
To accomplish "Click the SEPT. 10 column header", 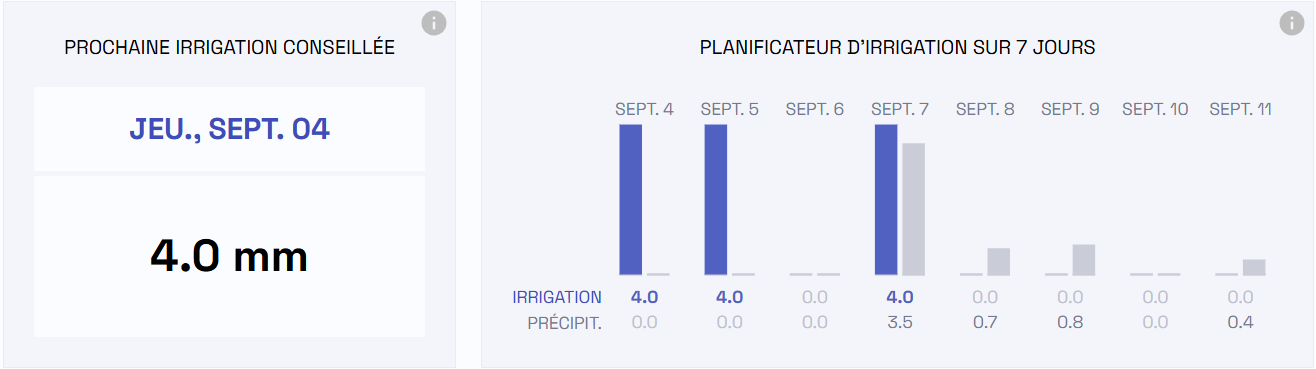I will (x=1155, y=109).
